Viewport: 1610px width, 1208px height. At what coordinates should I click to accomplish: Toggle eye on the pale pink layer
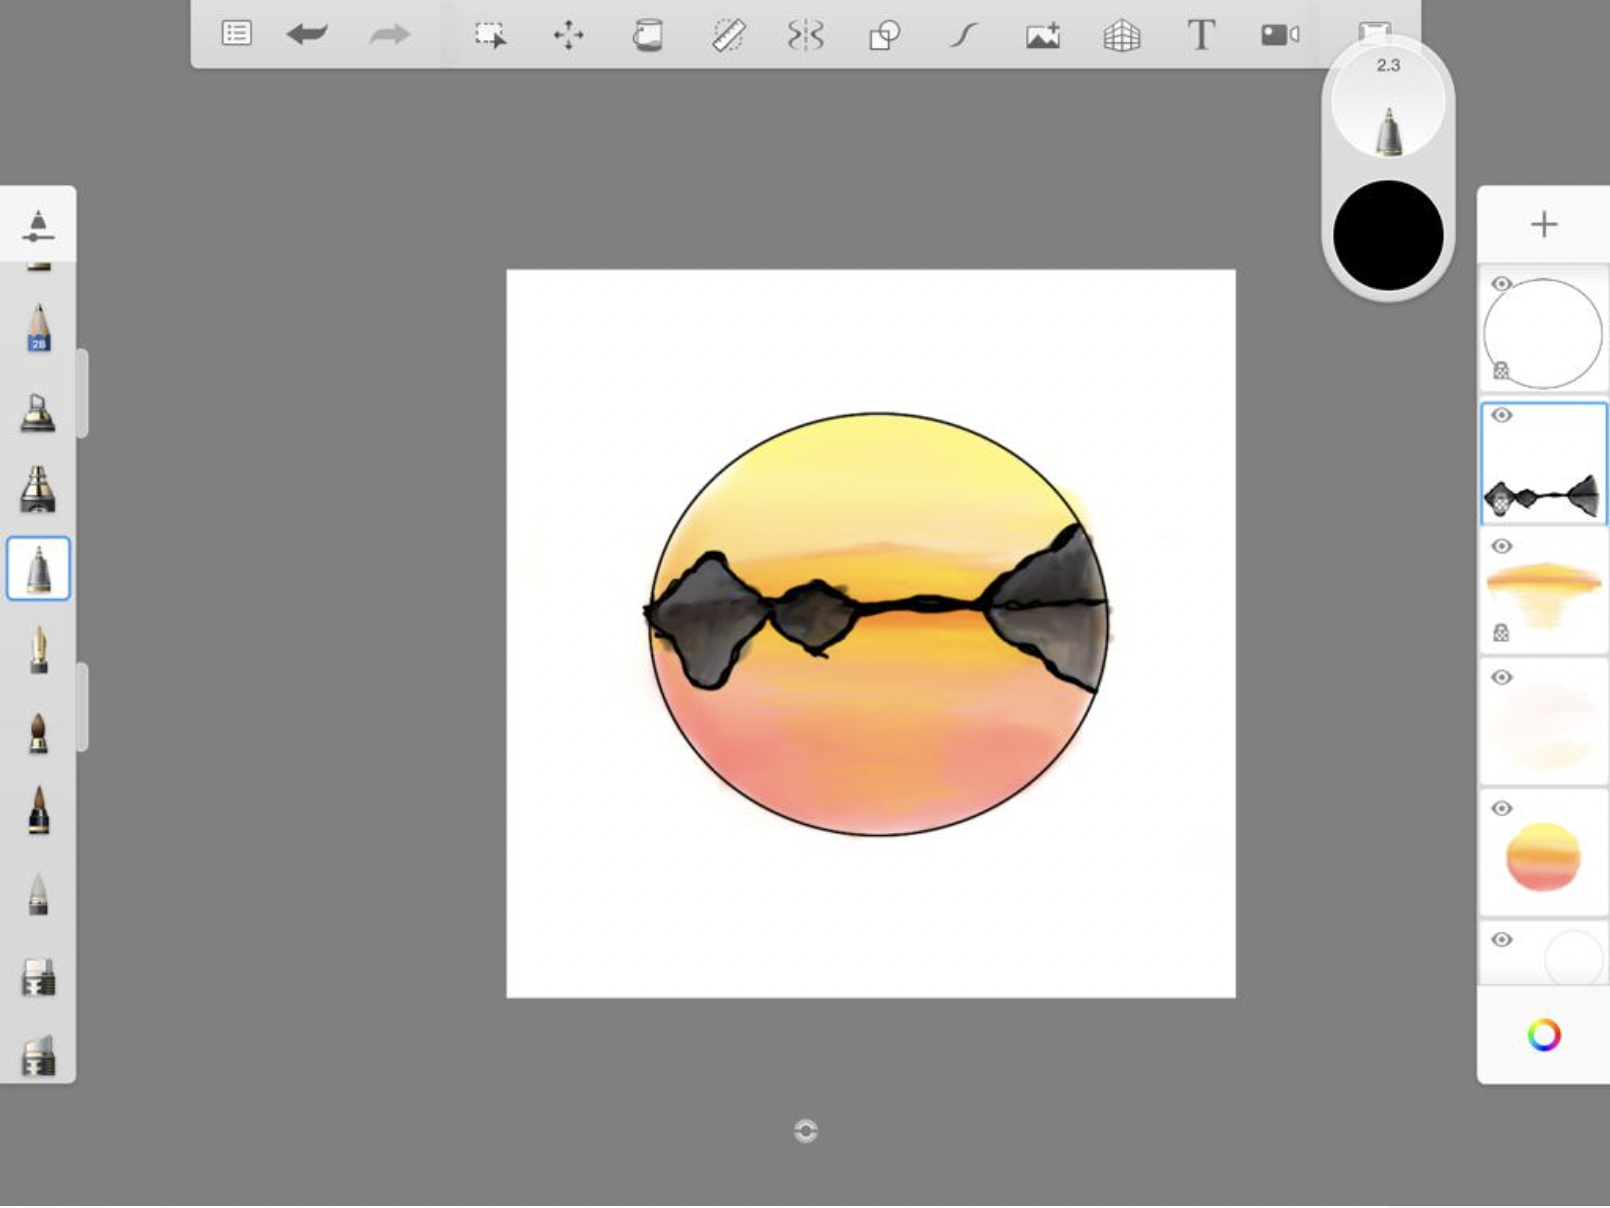point(1501,677)
